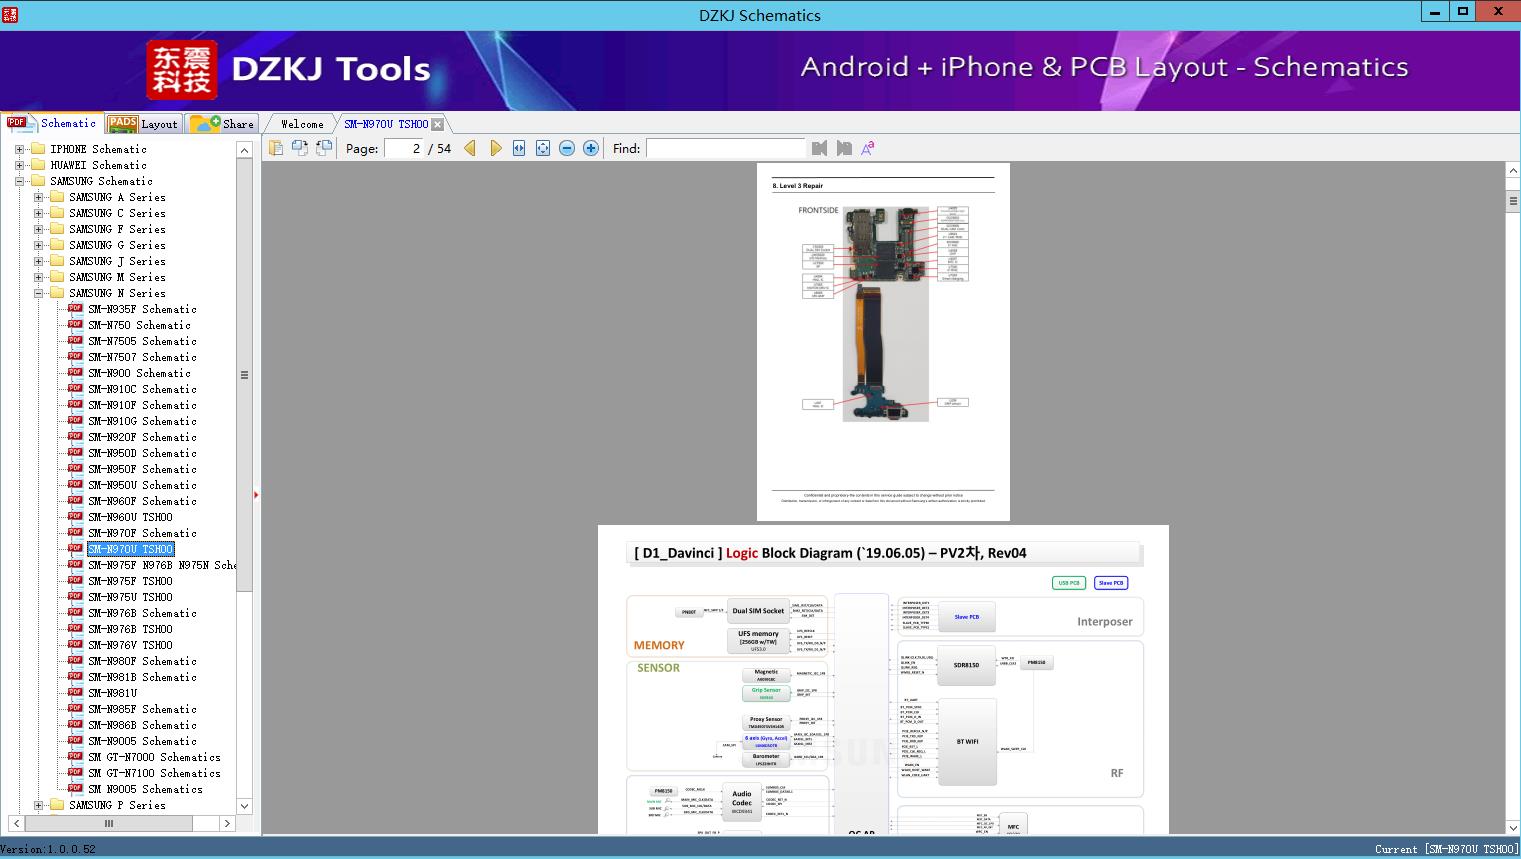Click the DZKJ red logo in banner
This screenshot has width=1521, height=859.
[182, 70]
